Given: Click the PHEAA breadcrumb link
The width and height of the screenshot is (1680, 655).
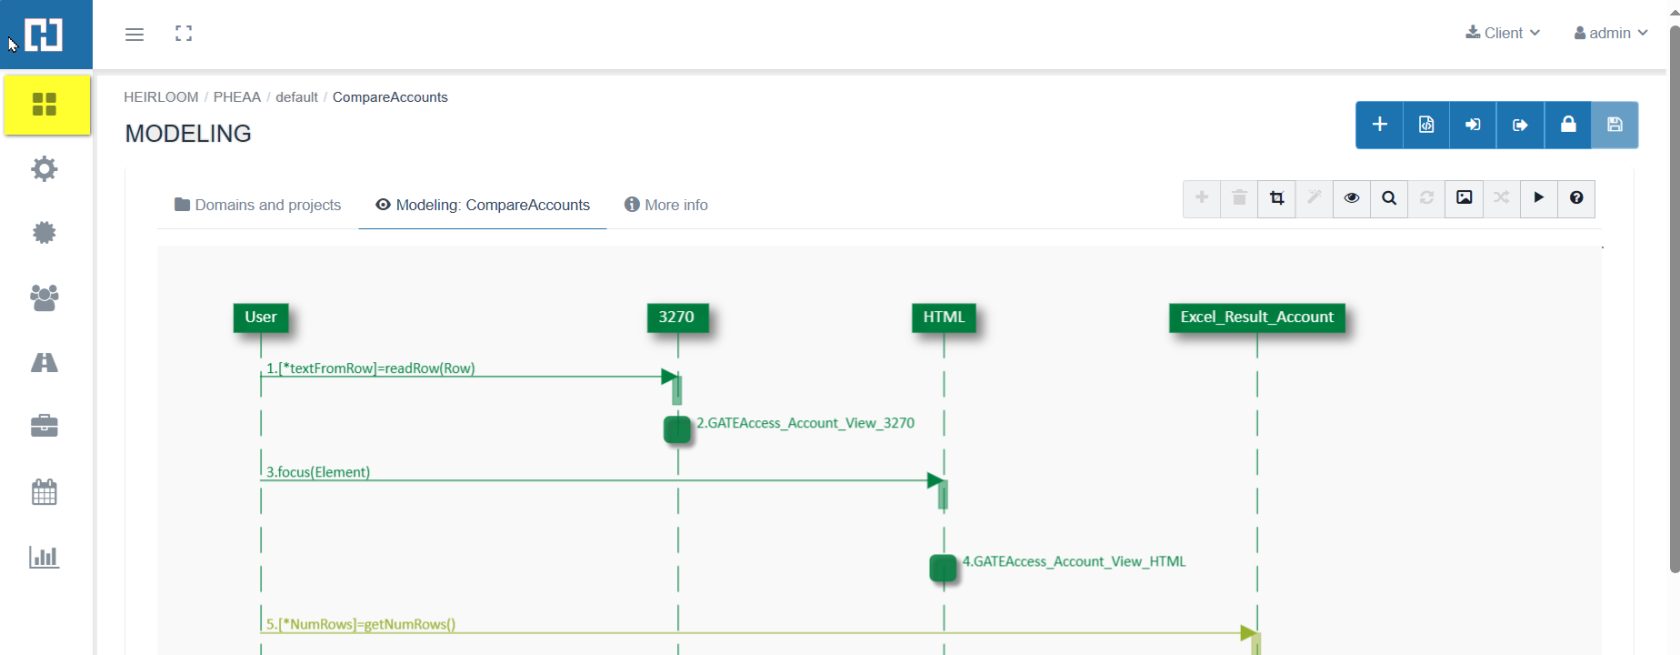Looking at the screenshot, I should coord(237,97).
